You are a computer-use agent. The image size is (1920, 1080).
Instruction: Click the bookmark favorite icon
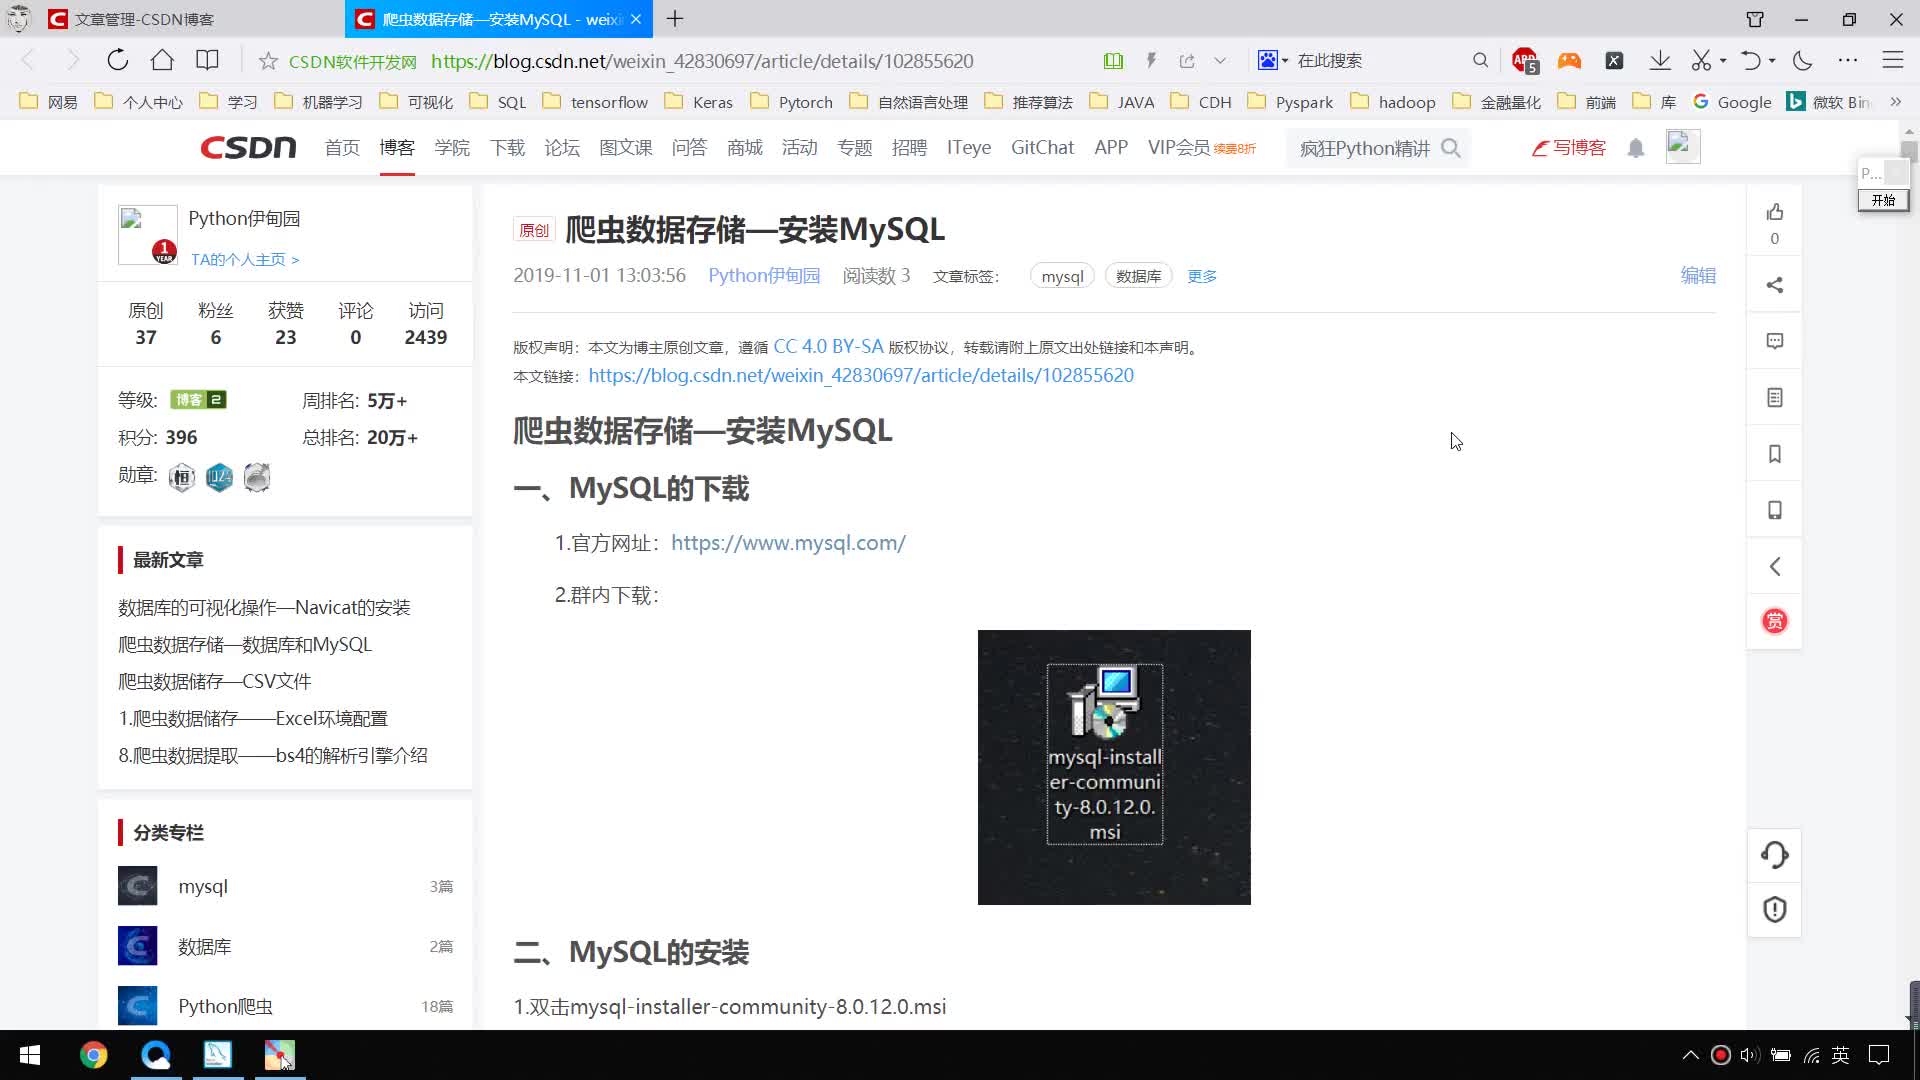point(1774,454)
